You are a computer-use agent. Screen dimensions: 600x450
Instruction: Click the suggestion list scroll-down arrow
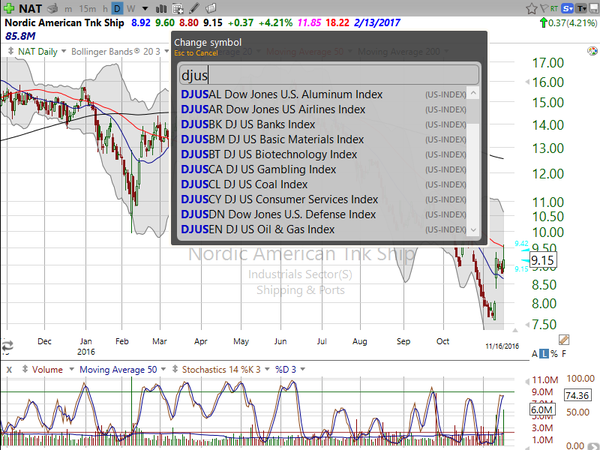click(x=473, y=230)
